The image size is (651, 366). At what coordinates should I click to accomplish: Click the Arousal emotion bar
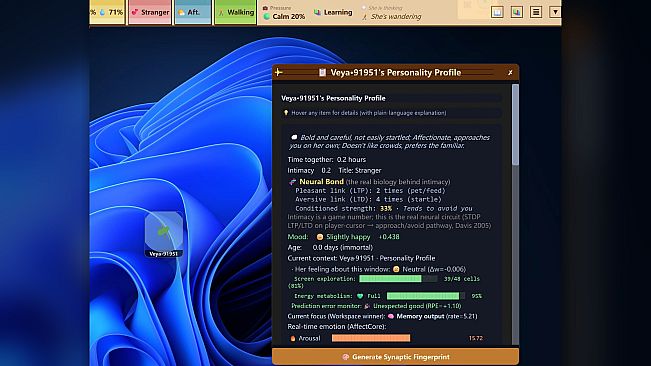[371, 338]
